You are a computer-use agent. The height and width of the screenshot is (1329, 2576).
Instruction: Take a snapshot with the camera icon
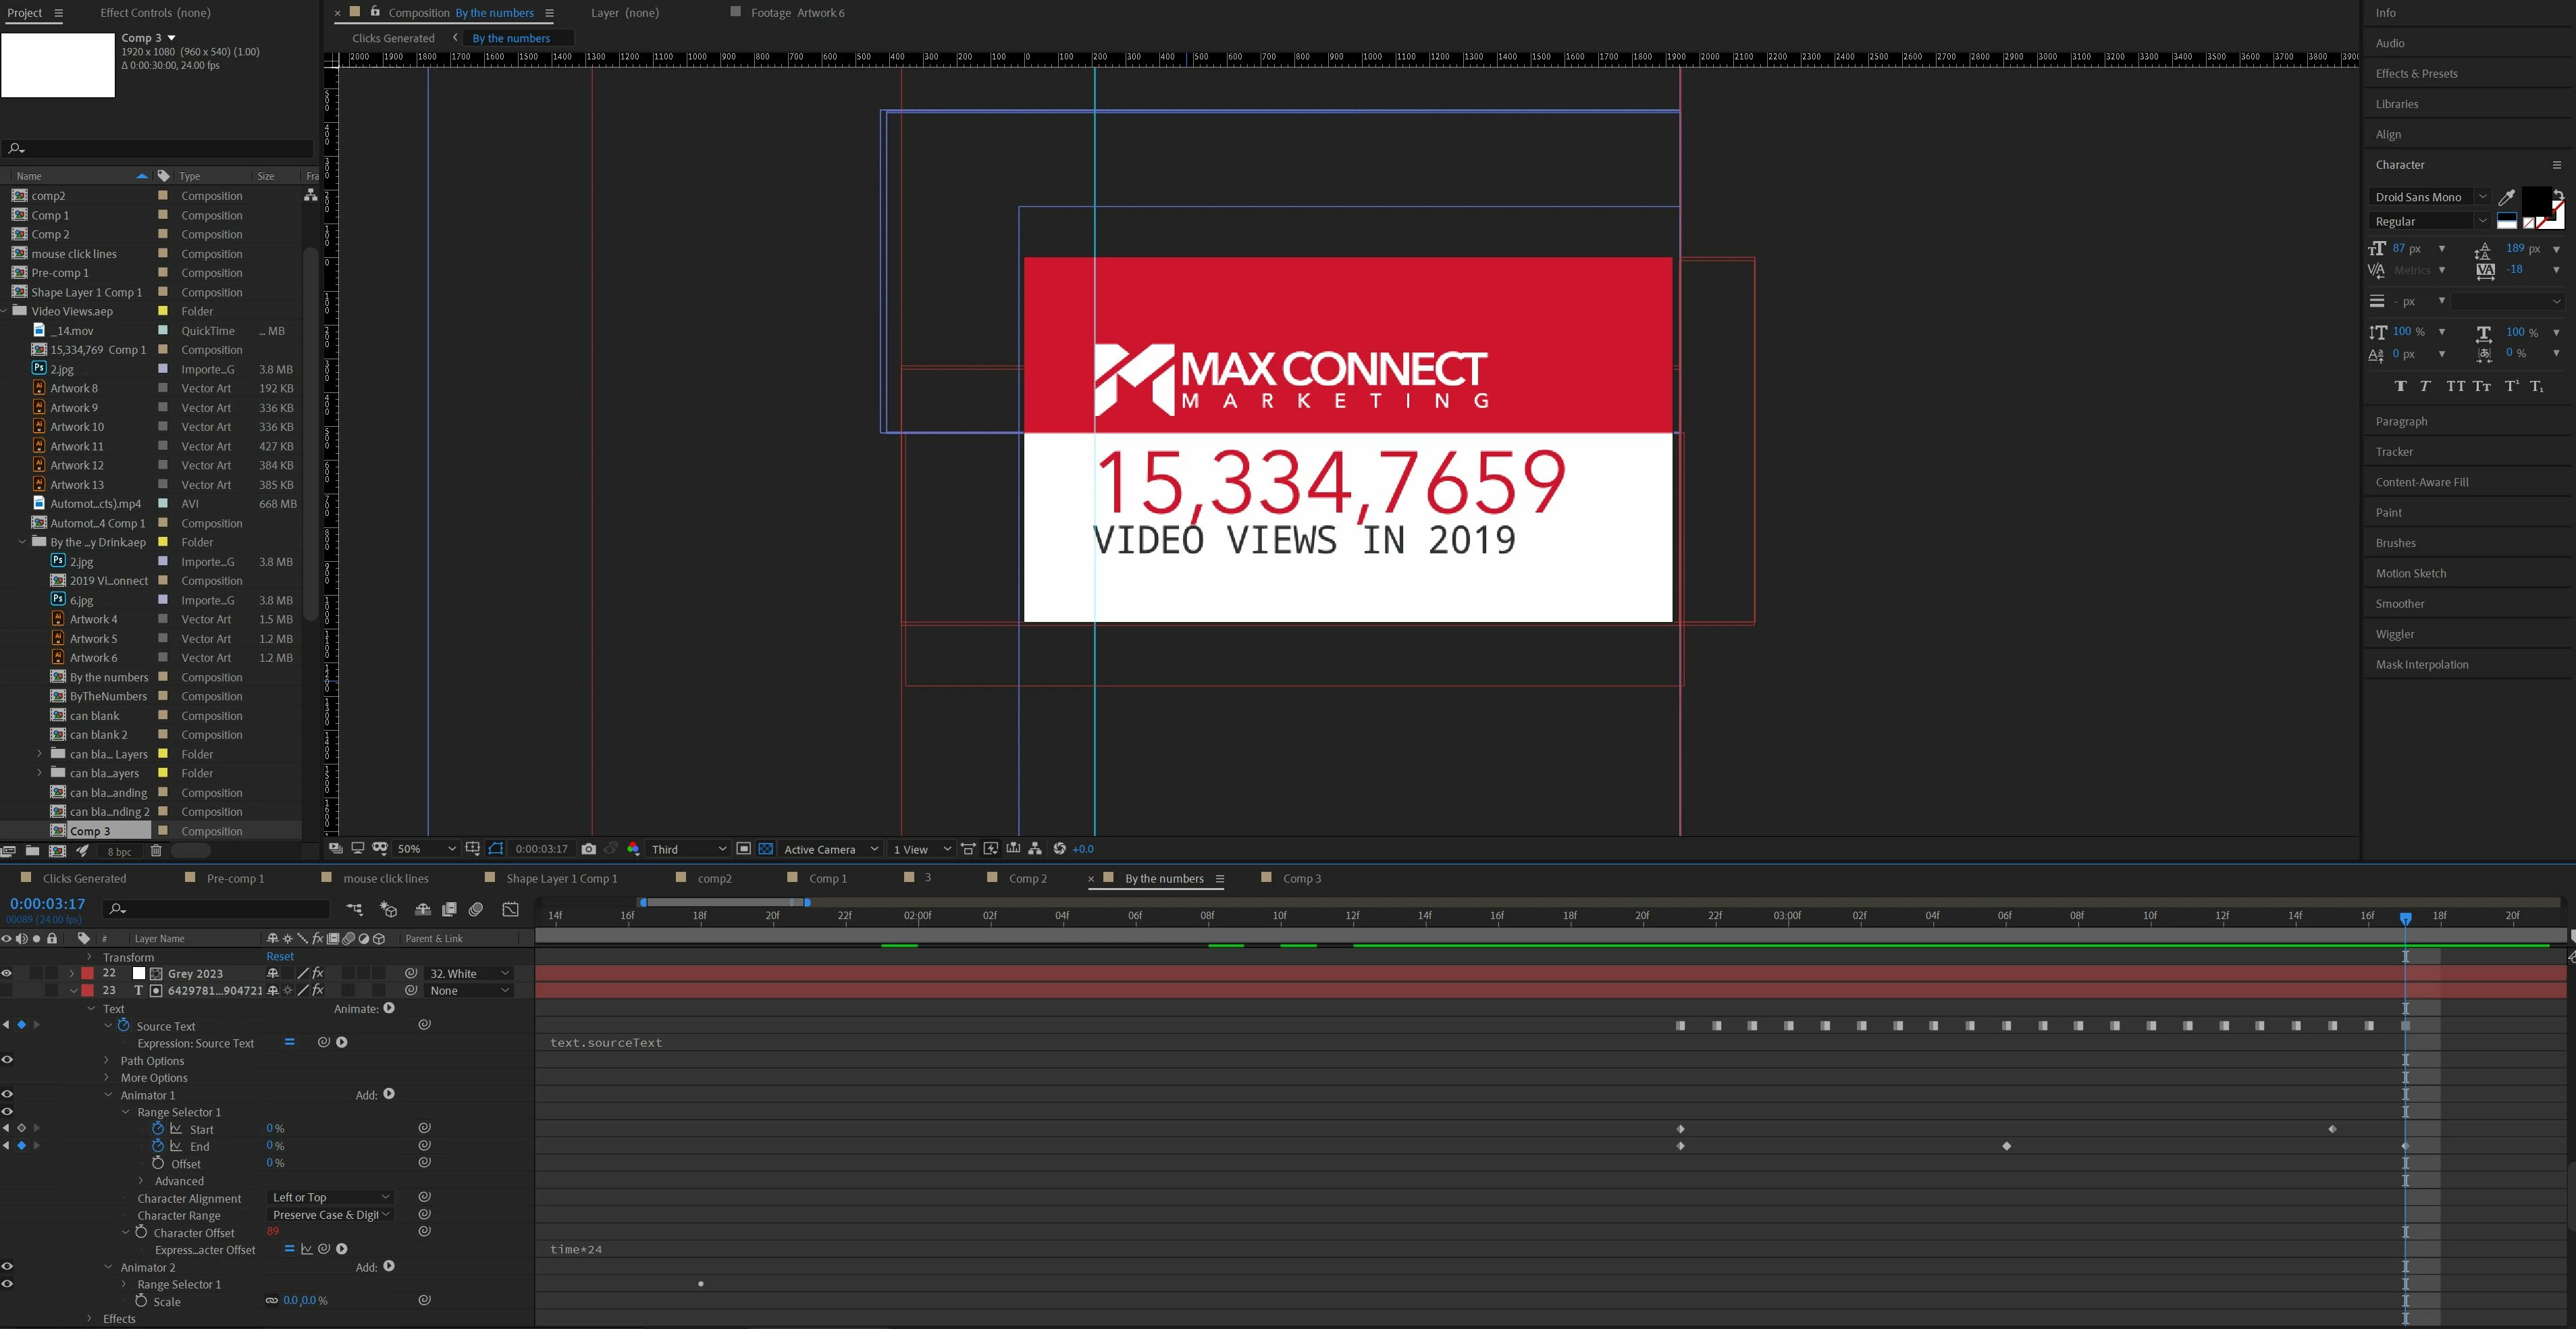point(588,849)
